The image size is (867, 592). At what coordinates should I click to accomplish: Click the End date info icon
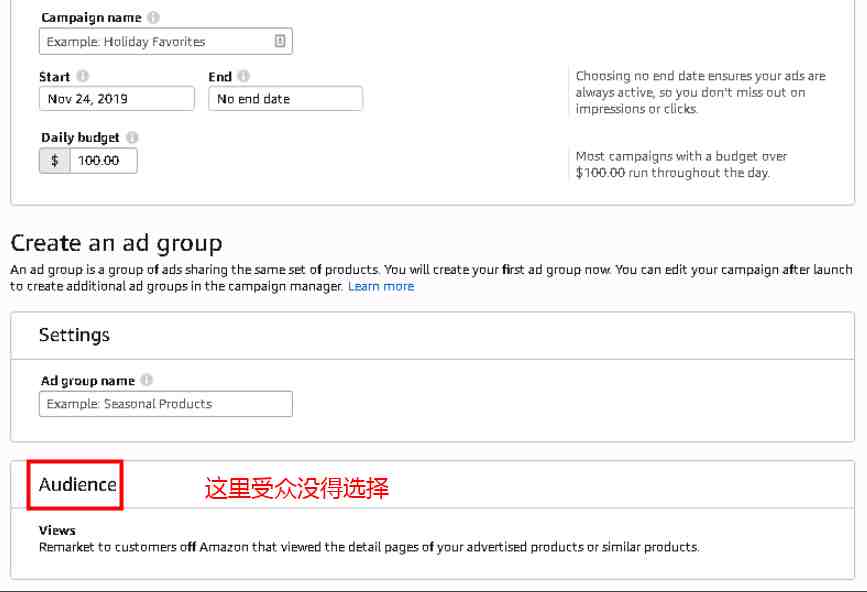tap(243, 76)
